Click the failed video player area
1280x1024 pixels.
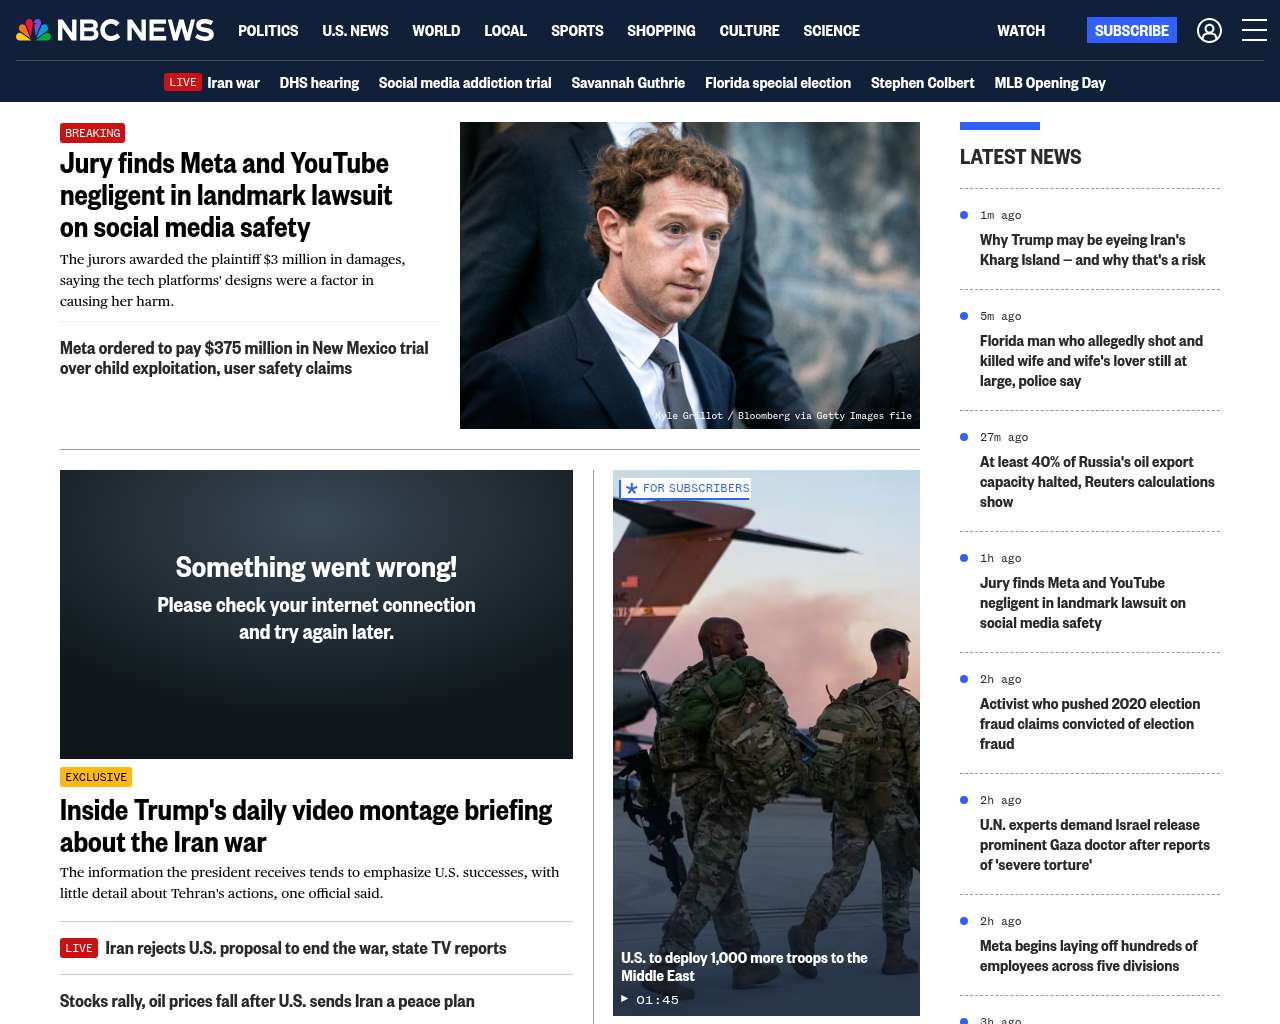tap(316, 614)
